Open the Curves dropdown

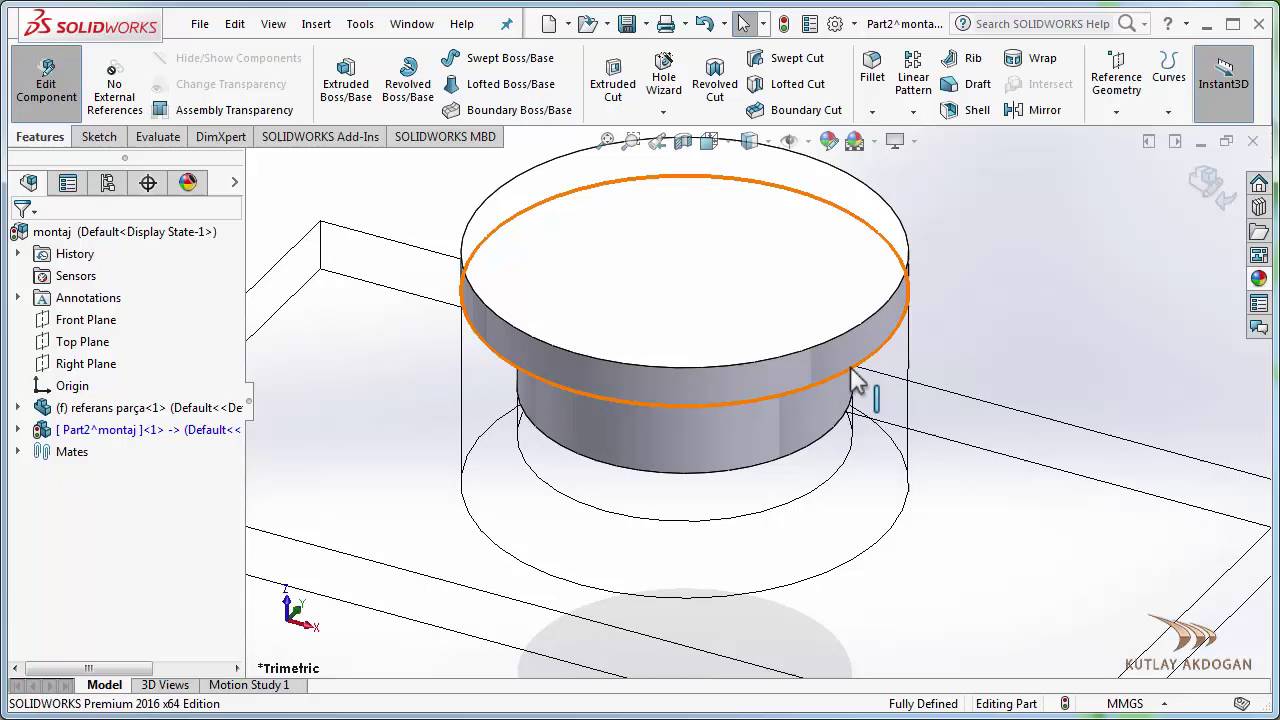coord(1168,68)
